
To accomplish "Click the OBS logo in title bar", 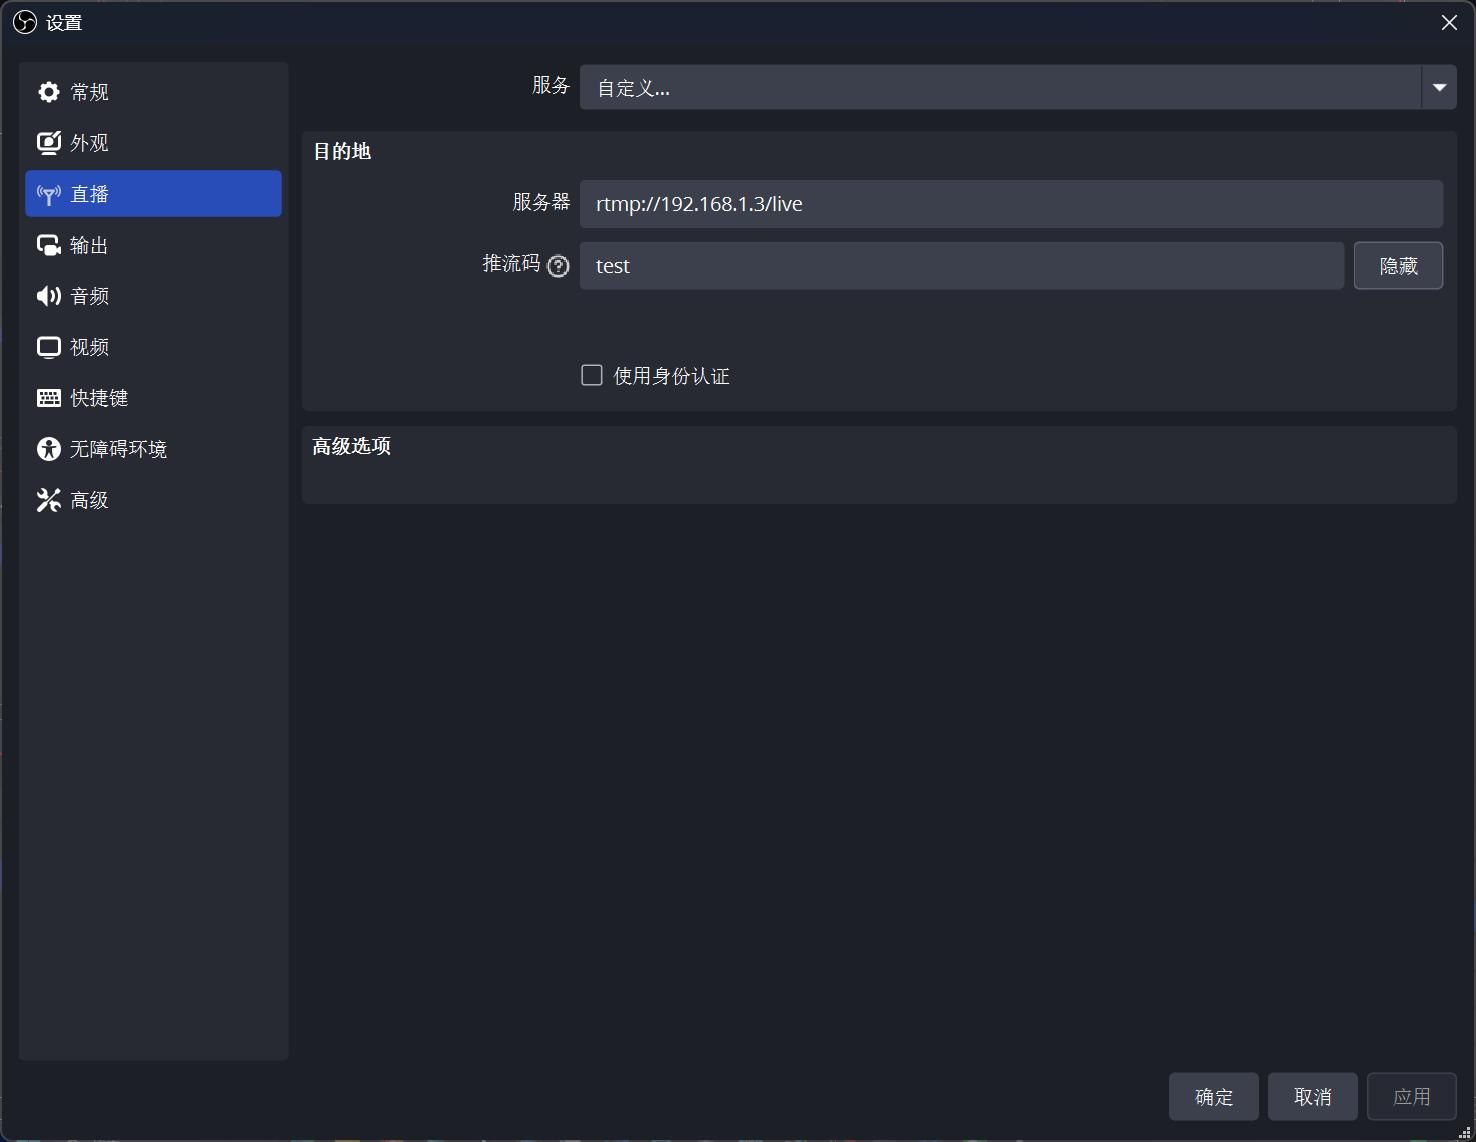I will [25, 22].
